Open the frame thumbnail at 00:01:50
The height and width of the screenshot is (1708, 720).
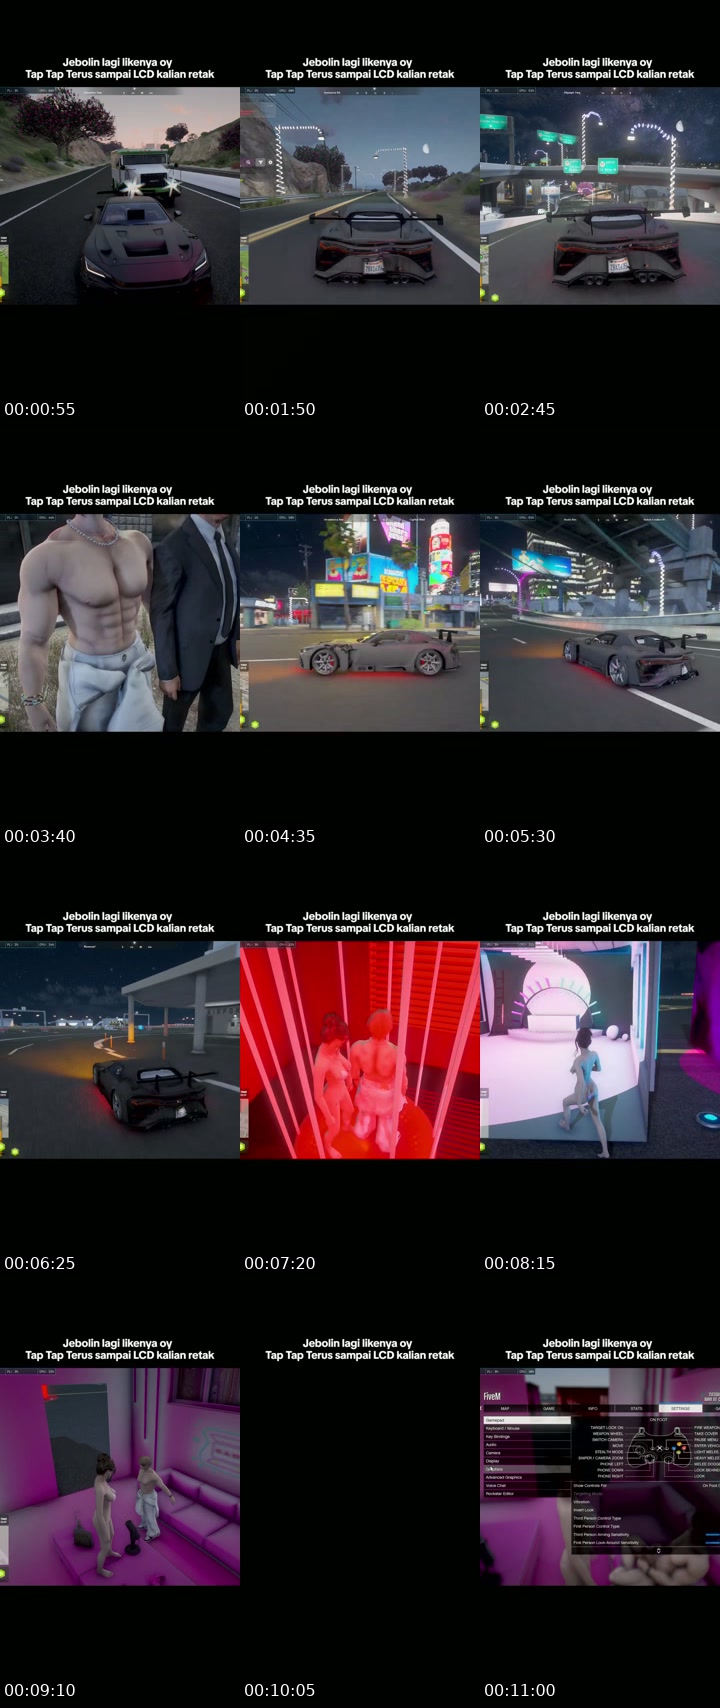click(x=360, y=195)
